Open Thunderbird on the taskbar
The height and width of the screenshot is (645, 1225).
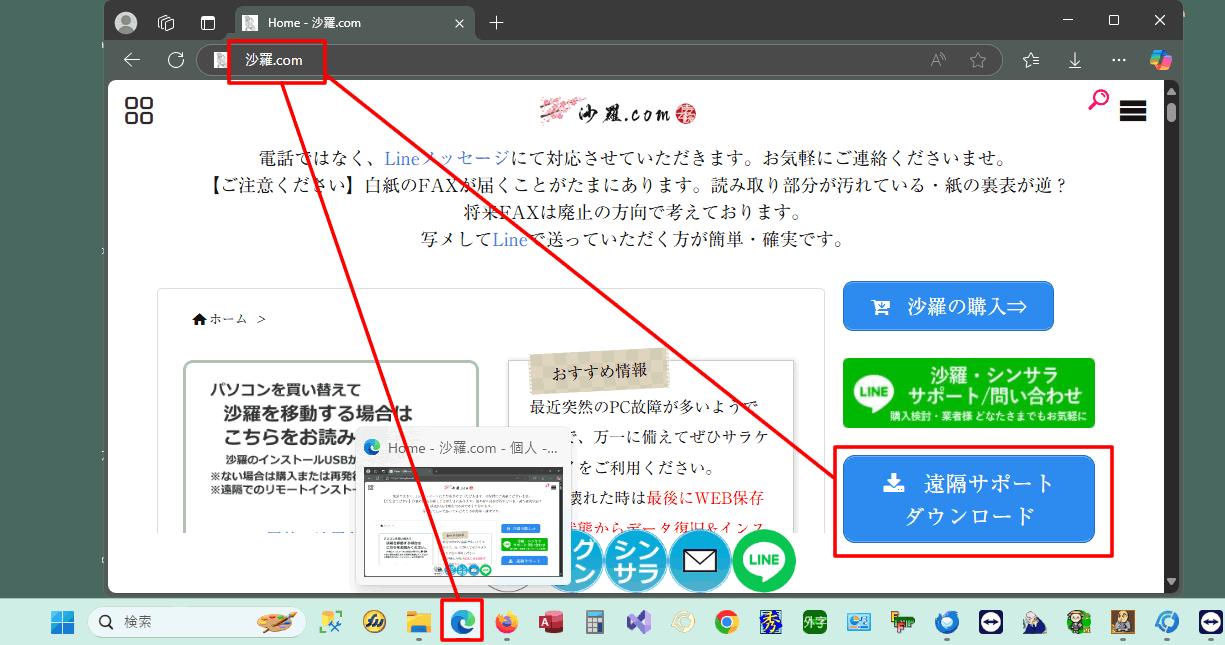pos(946,622)
